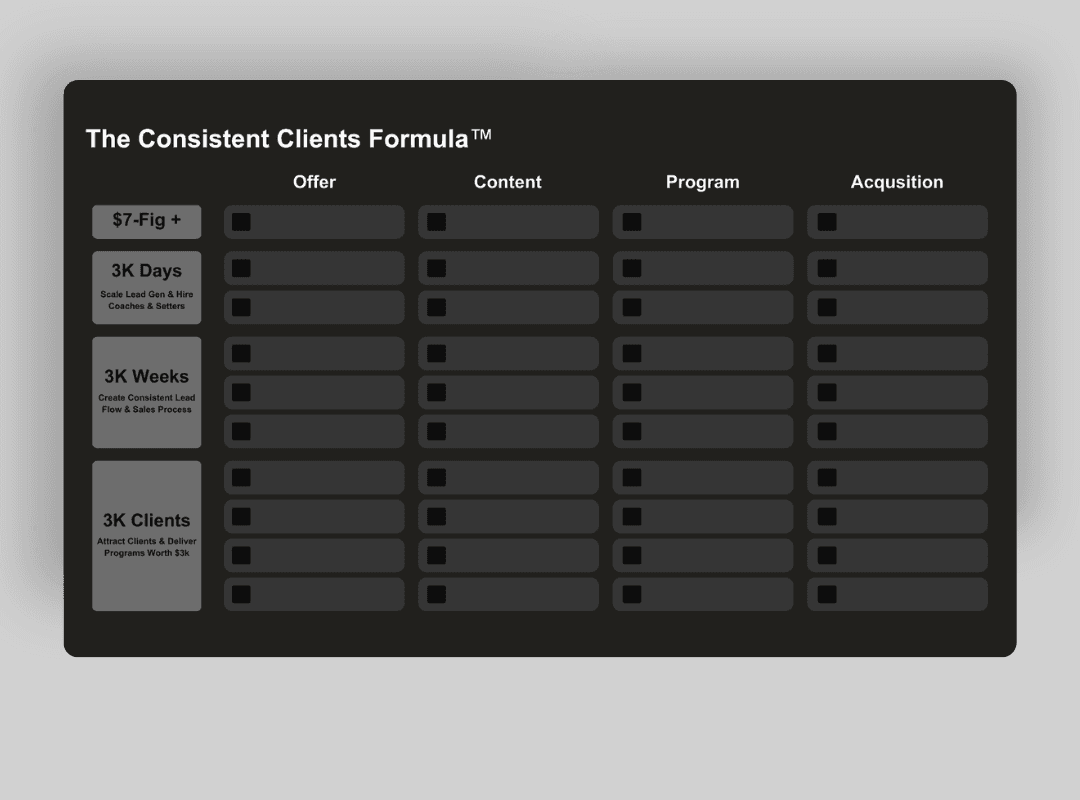Click the Offer column header

pyautogui.click(x=314, y=182)
